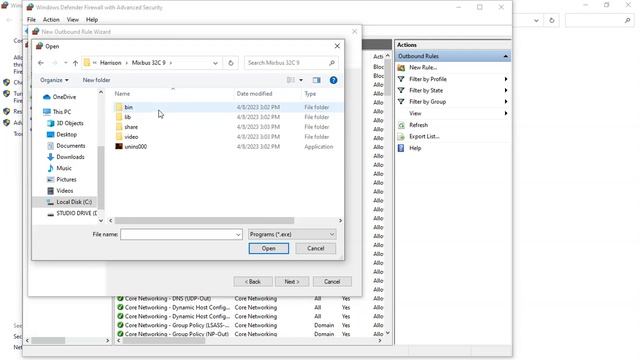Click the navigation pane scroll down arrow
640x360 pixels.
click(x=101, y=220)
